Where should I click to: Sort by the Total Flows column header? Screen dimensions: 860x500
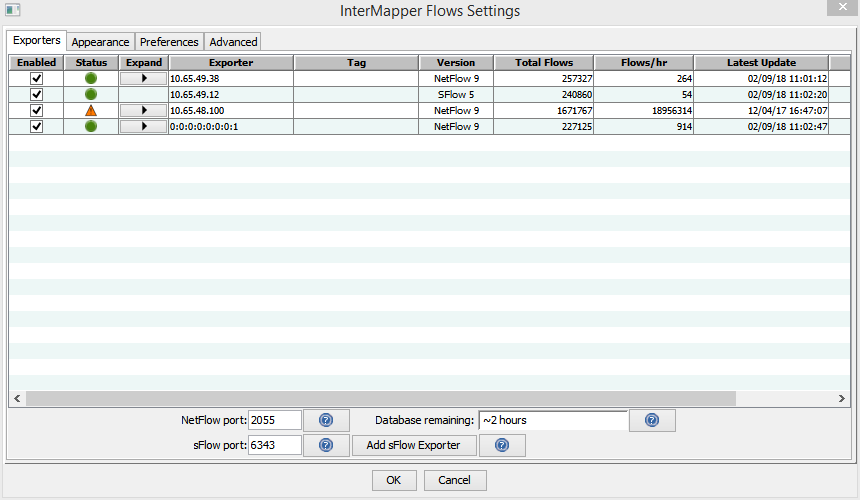click(x=544, y=62)
